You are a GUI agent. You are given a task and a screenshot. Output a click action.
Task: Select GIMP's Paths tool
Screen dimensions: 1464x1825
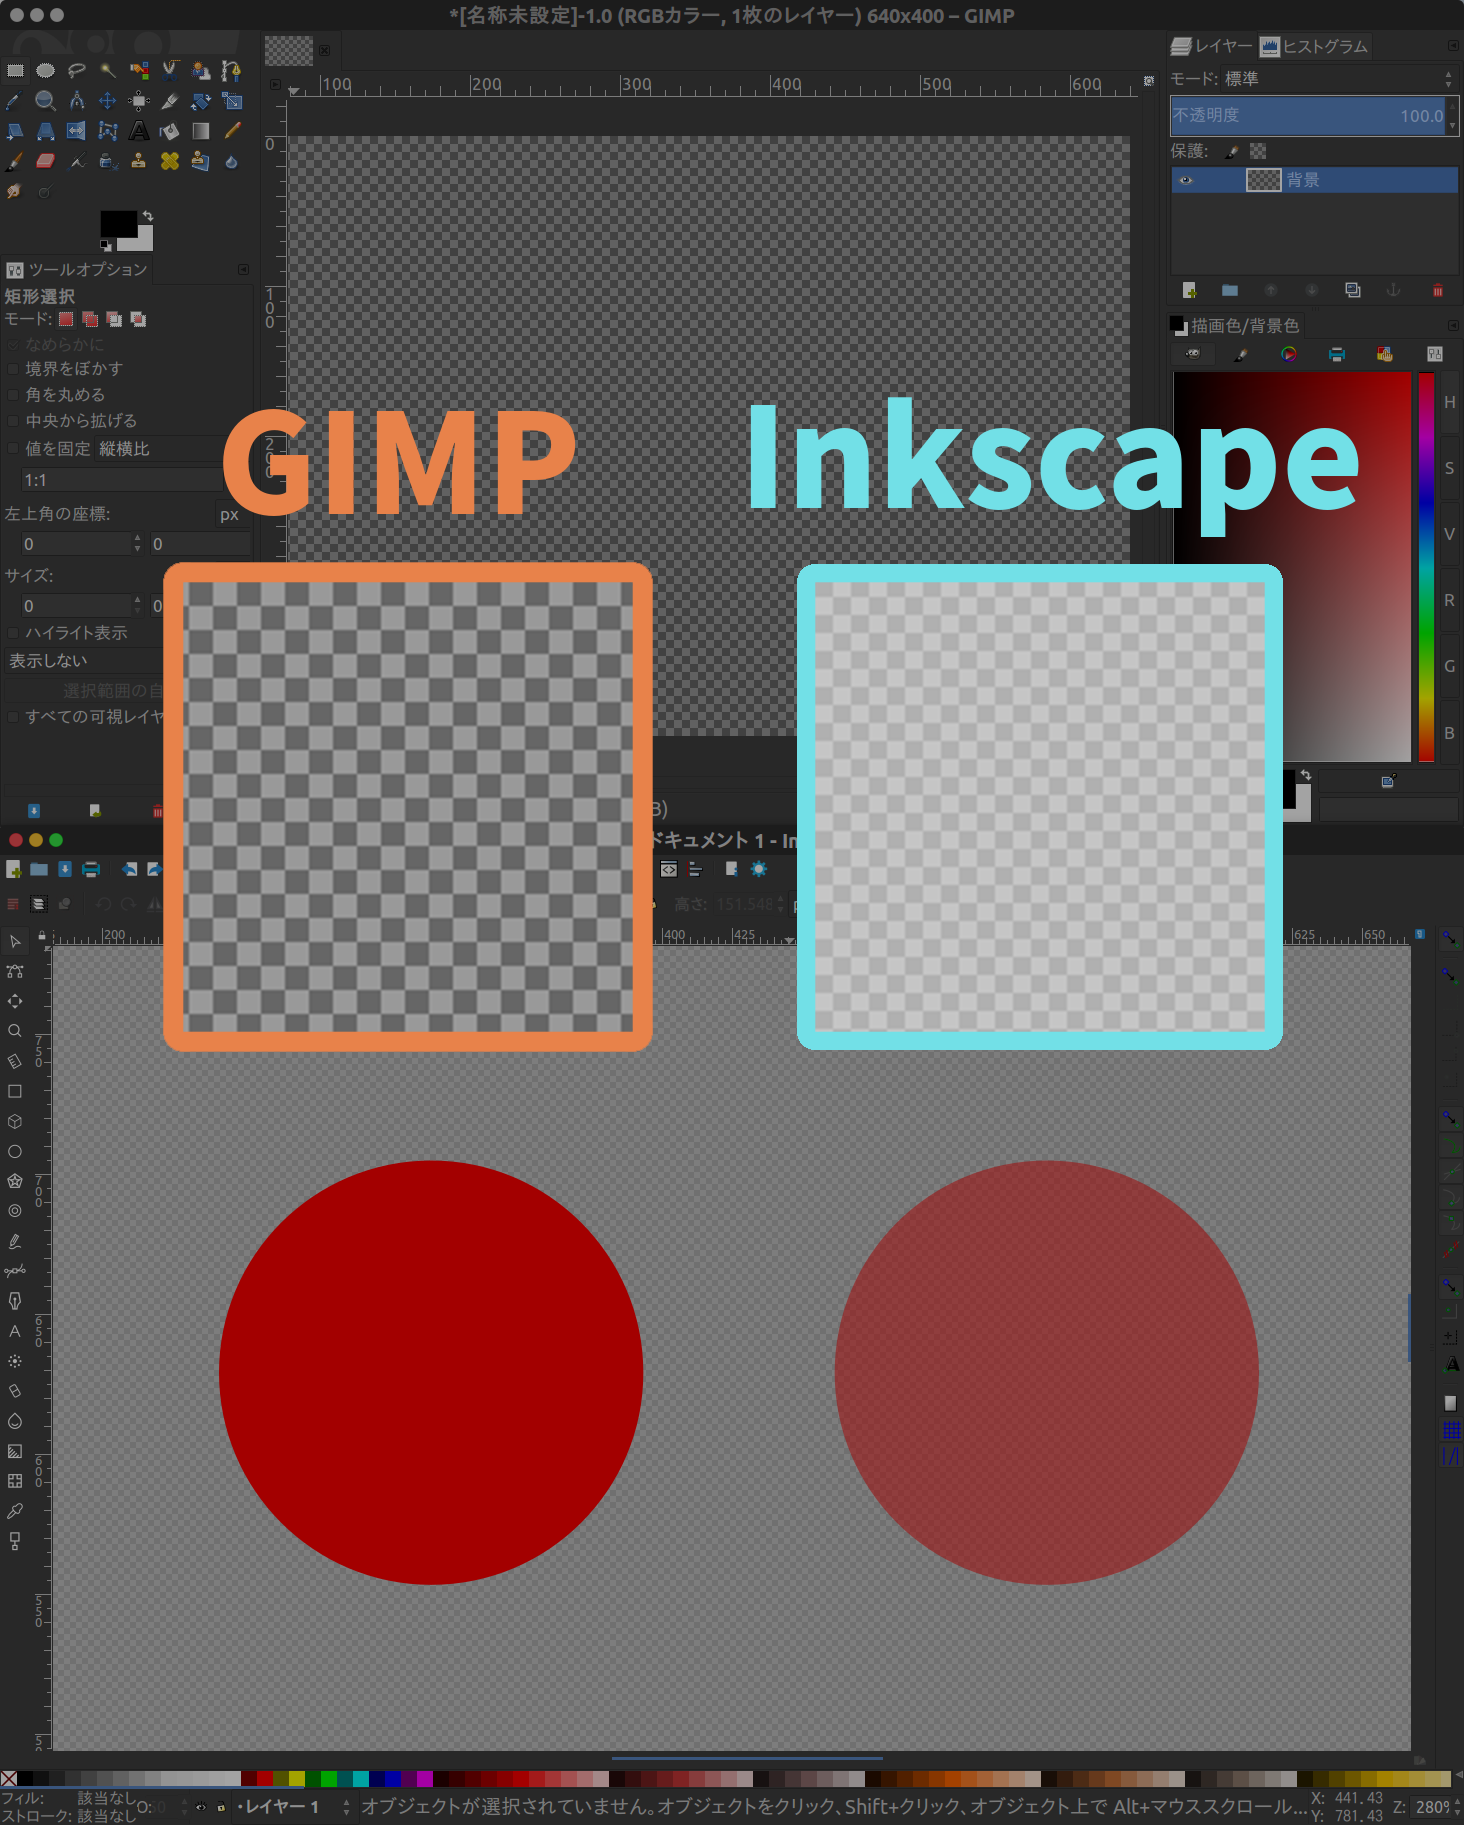pos(231,70)
